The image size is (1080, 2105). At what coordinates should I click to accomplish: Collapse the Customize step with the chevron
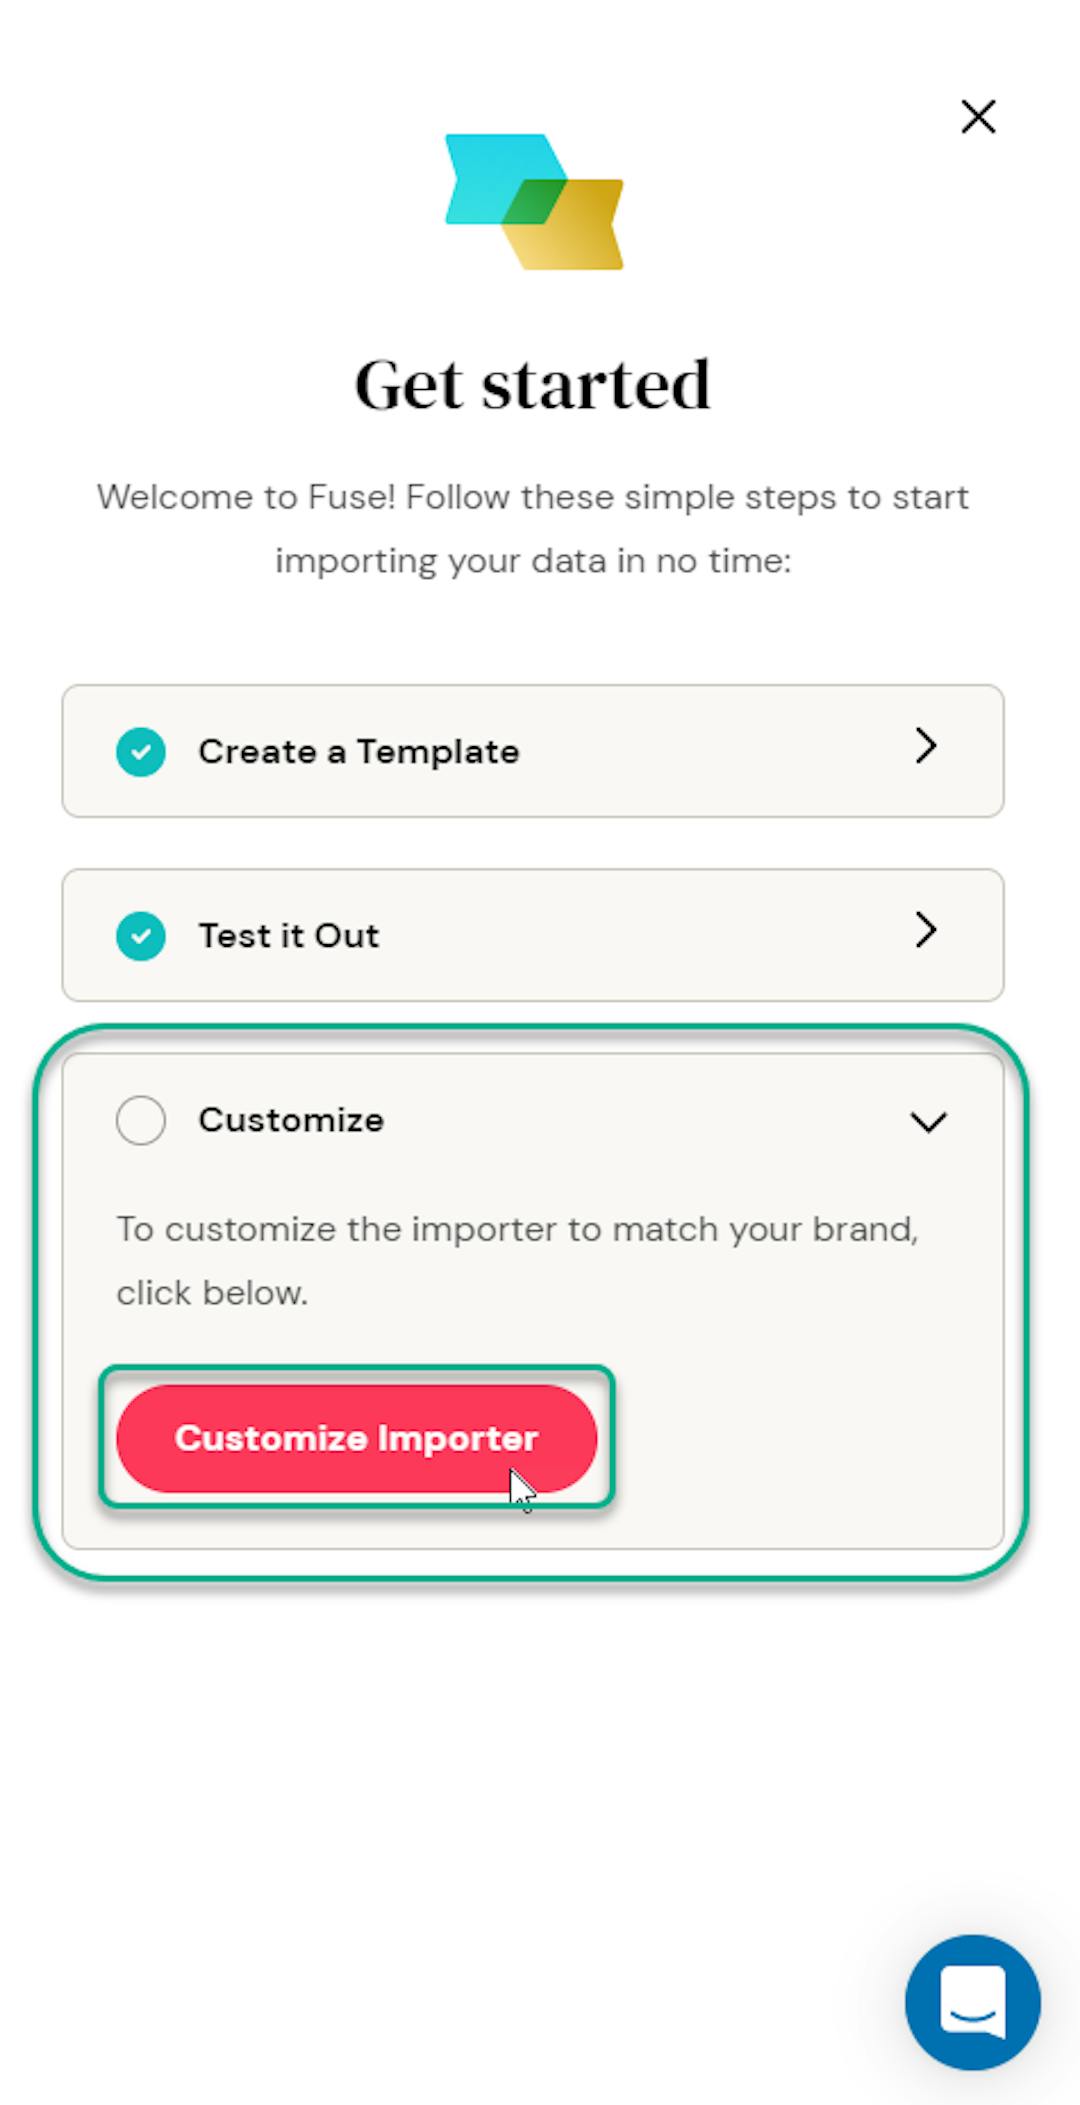[x=928, y=1122]
